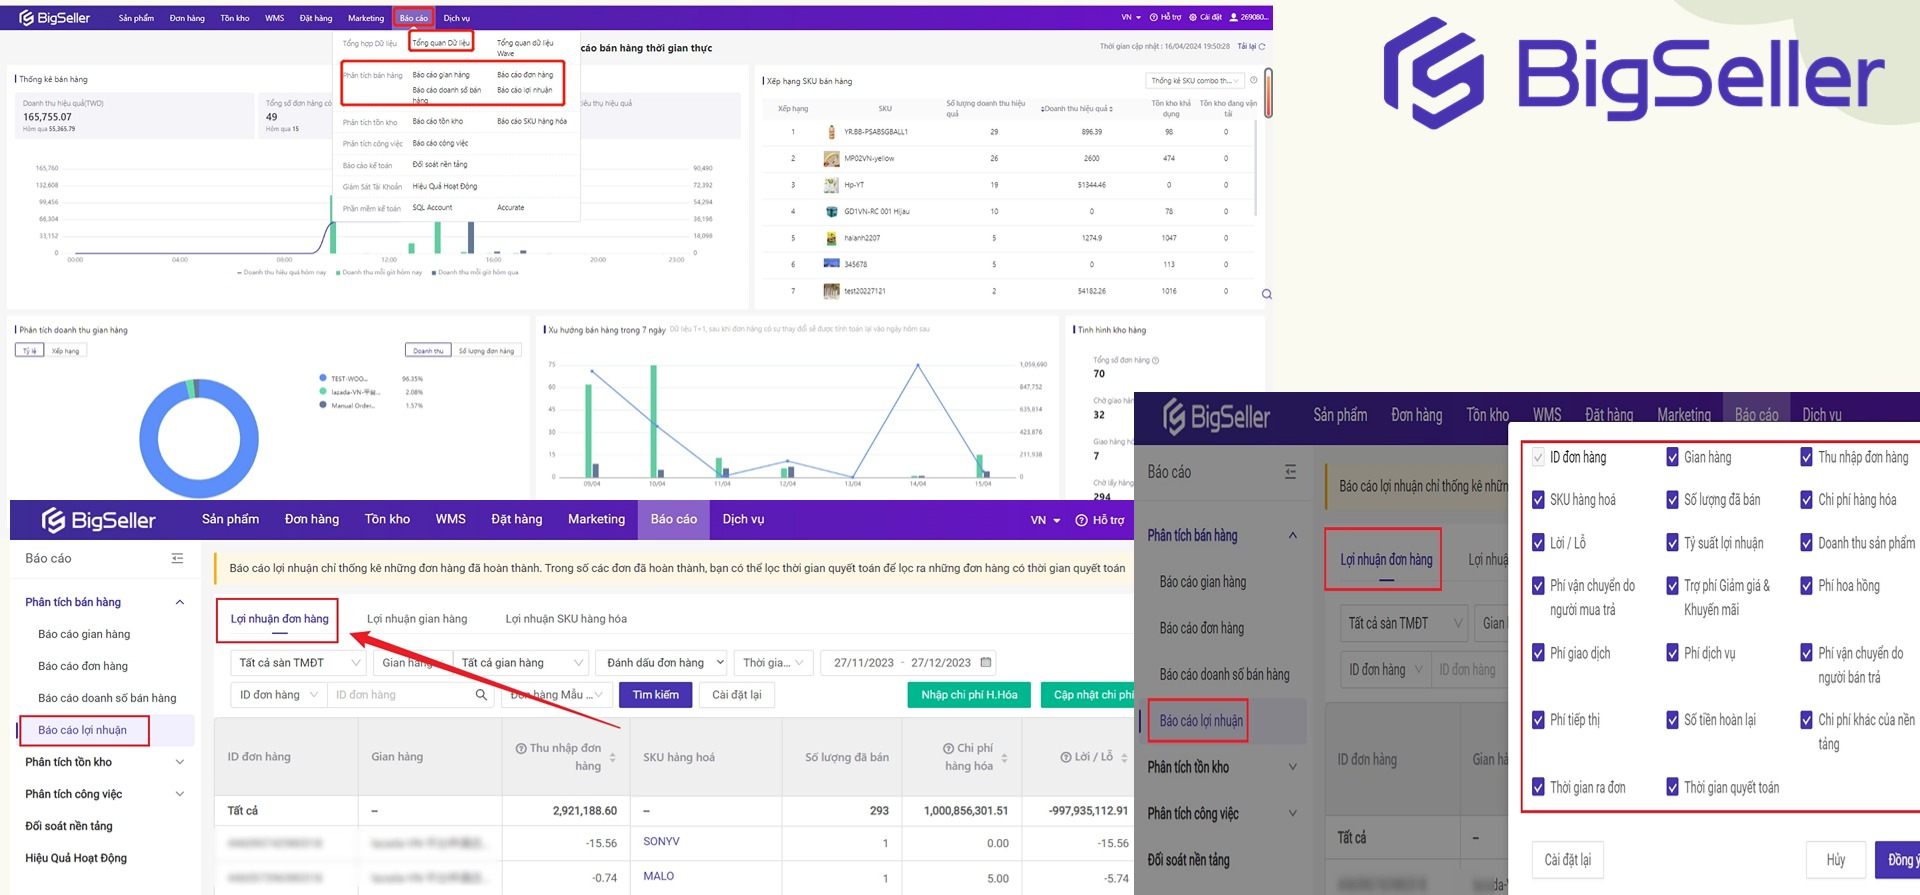The height and width of the screenshot is (895, 1920).
Task: Switch to Lợi nhuận gian hàng tab
Action: (x=417, y=619)
